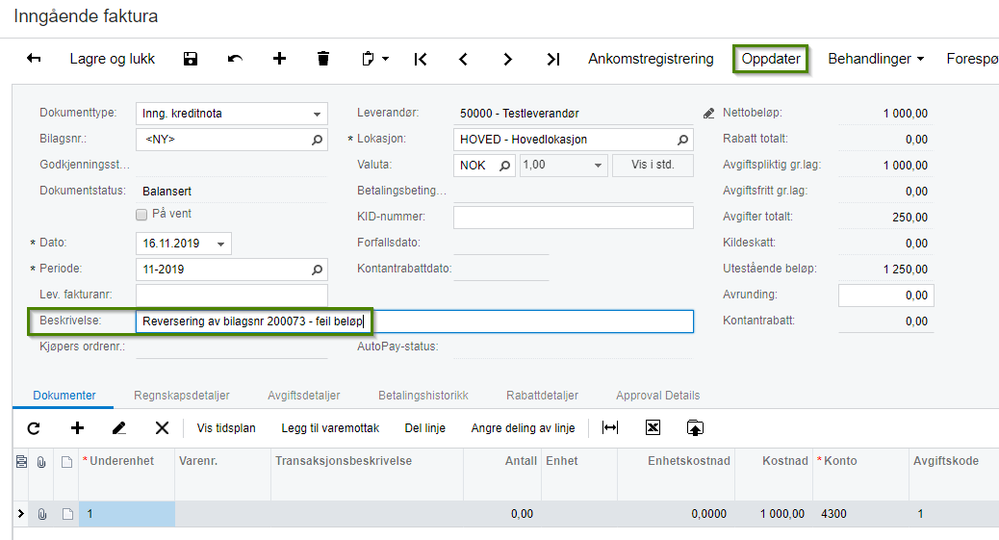The image size is (999, 540).
Task: Click the refresh icon in Dokumenter grid
Action: [x=34, y=428]
